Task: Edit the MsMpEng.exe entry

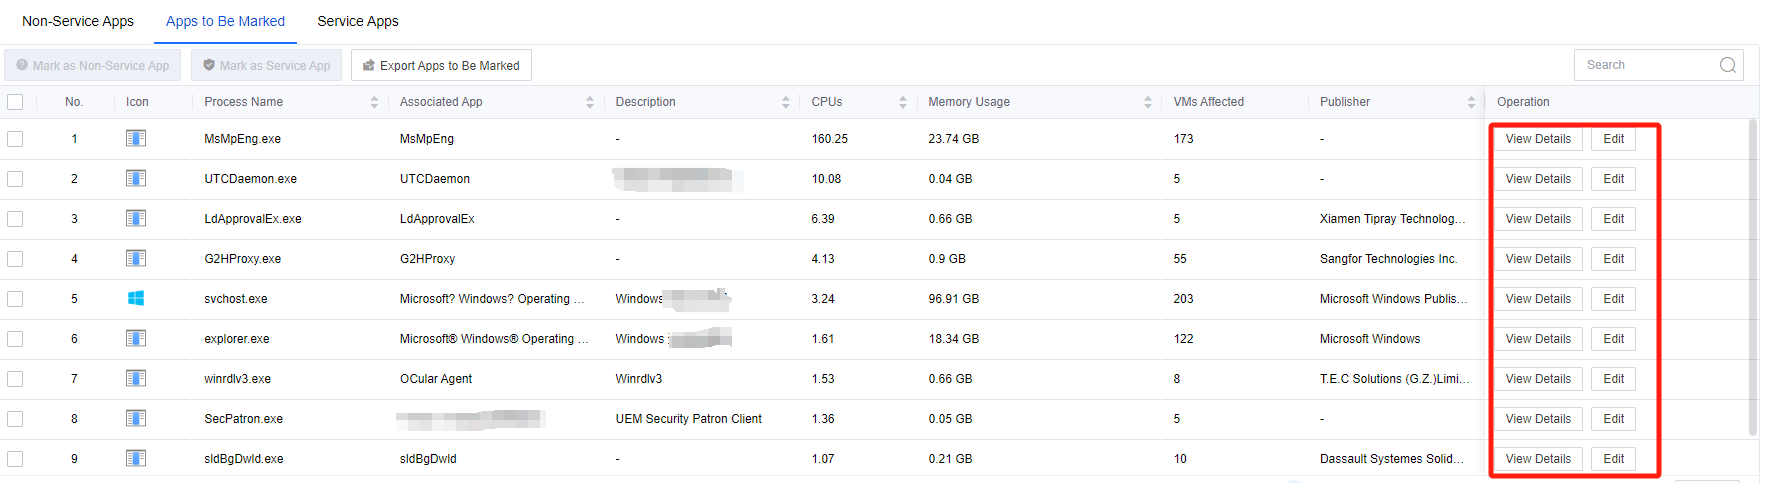Action: 1614,139
